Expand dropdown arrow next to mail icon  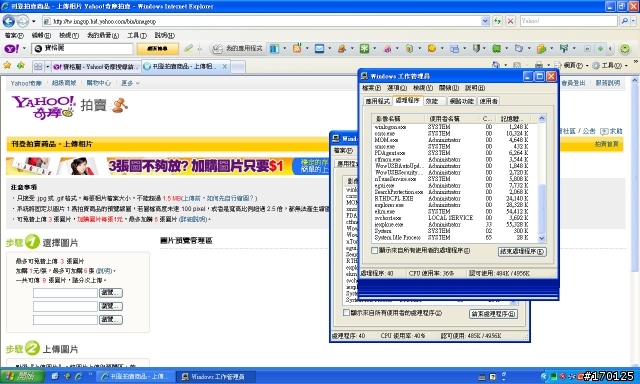[x=329, y=49]
